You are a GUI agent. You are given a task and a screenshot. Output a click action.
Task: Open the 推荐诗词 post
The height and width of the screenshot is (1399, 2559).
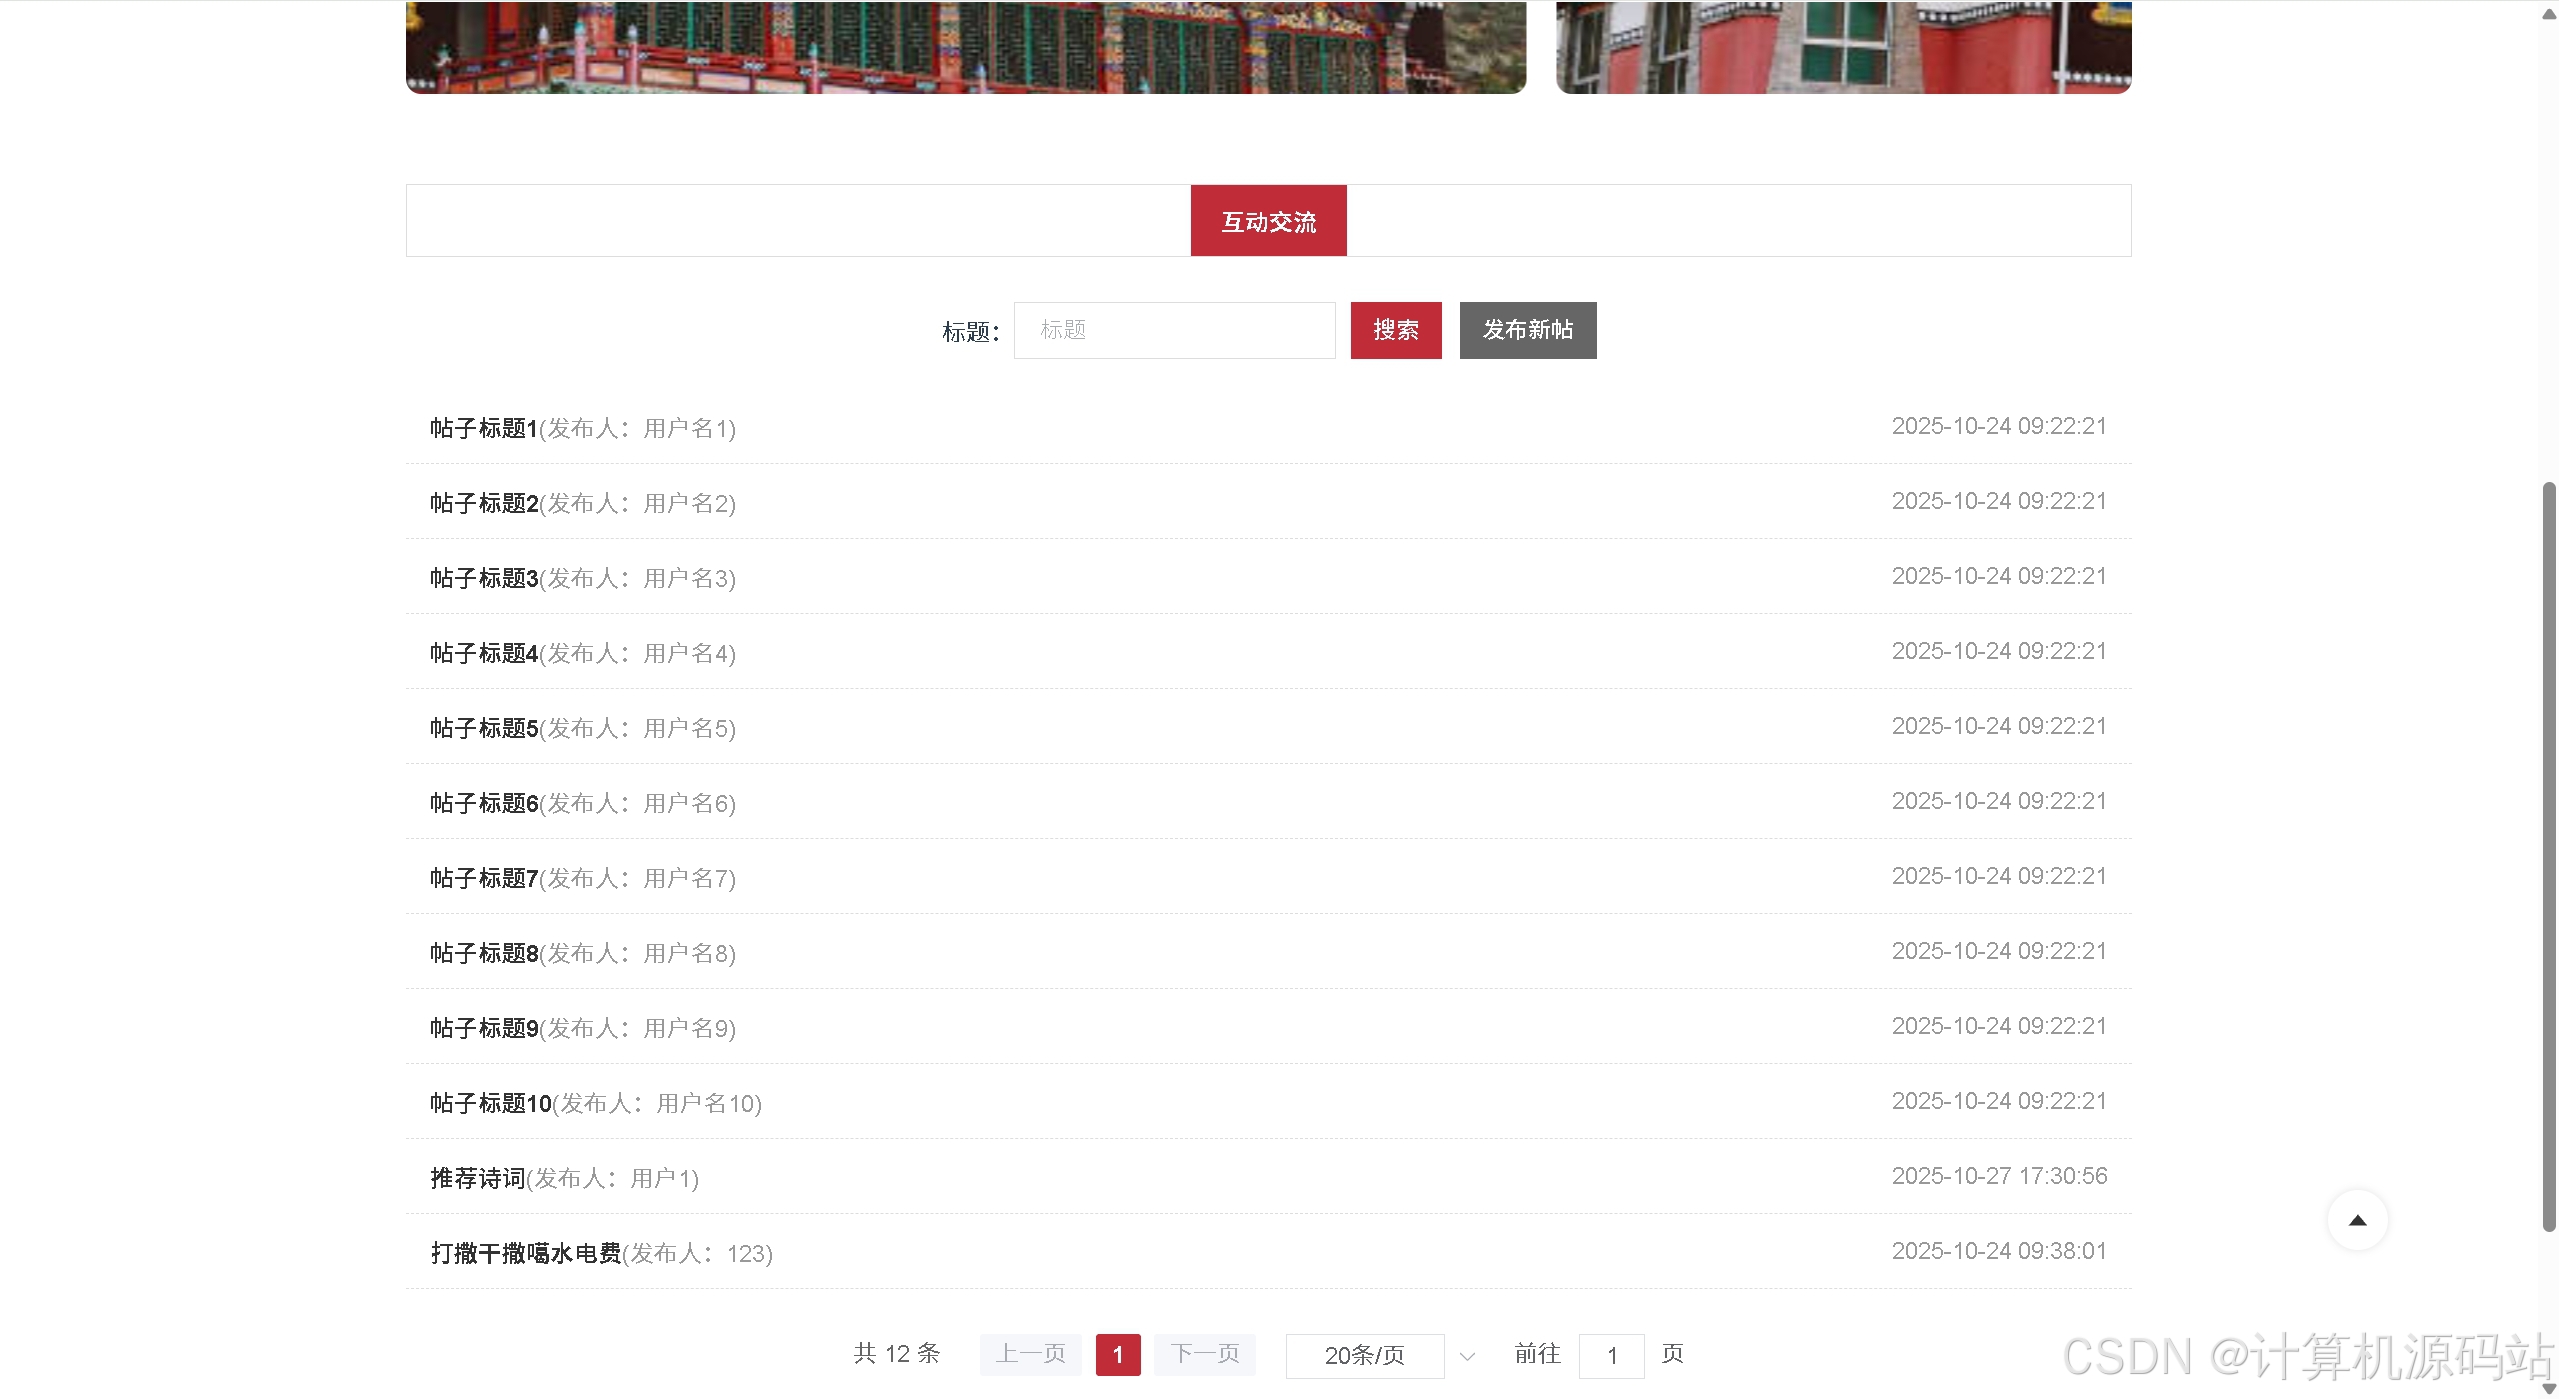click(478, 1178)
